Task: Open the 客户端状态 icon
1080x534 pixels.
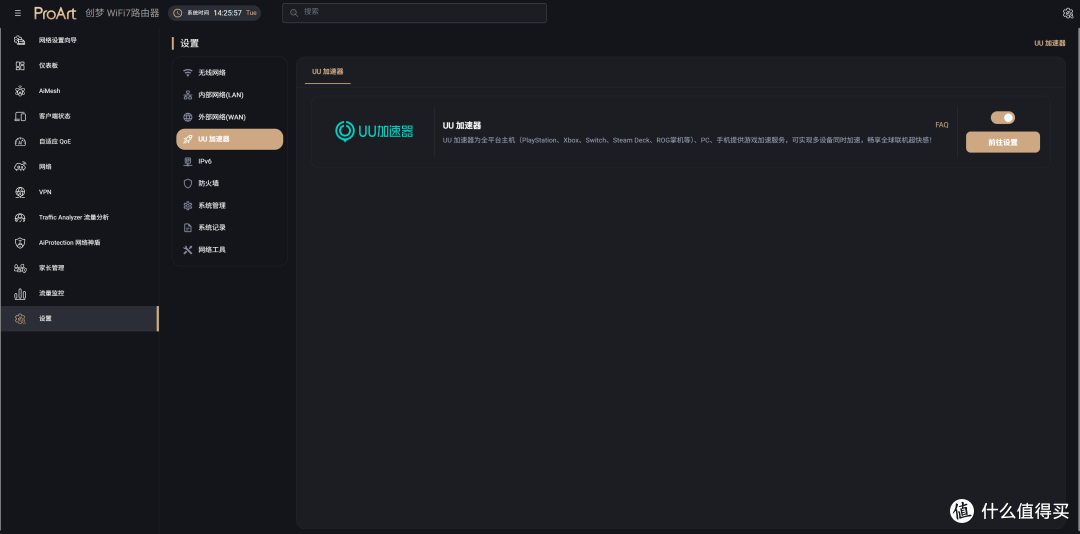Action: point(20,116)
